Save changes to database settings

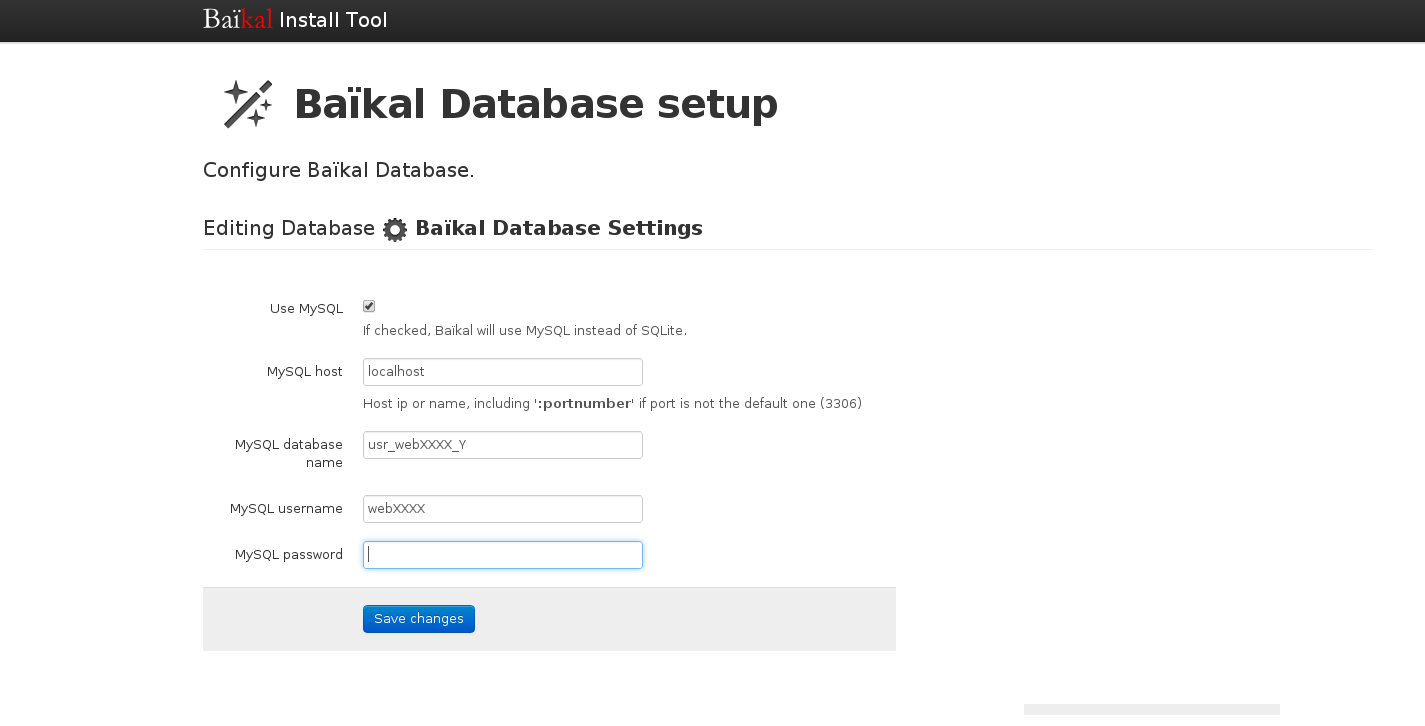point(419,619)
